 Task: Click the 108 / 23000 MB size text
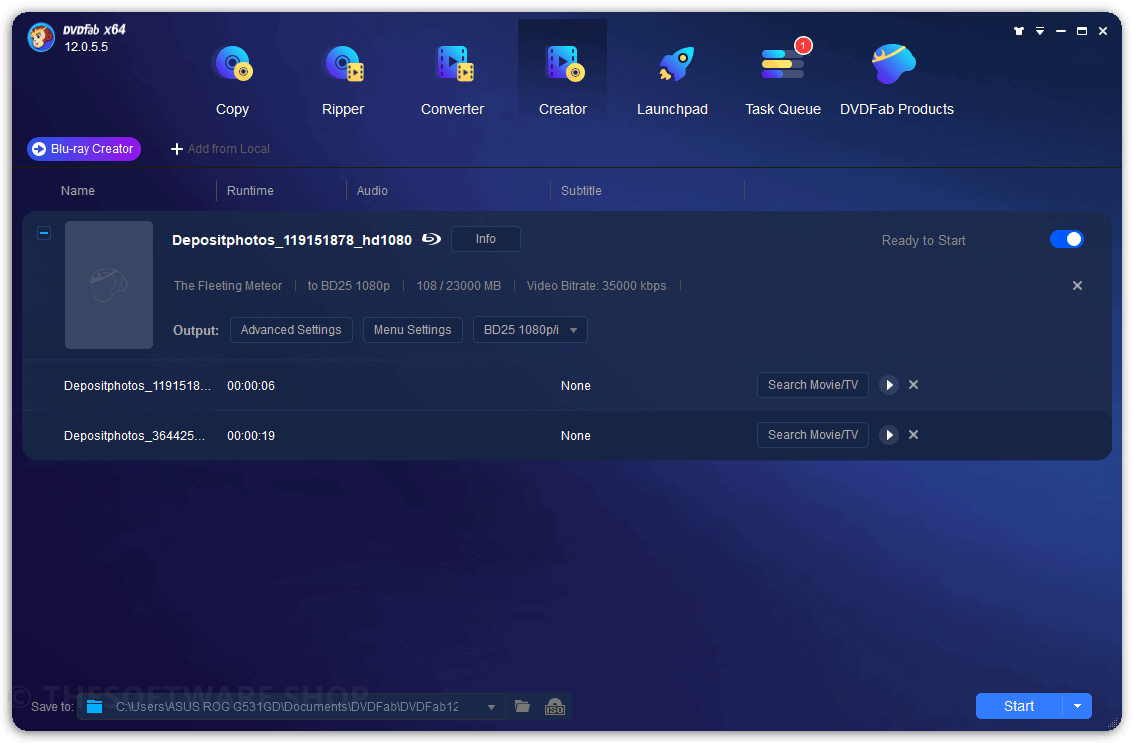[x=459, y=286]
